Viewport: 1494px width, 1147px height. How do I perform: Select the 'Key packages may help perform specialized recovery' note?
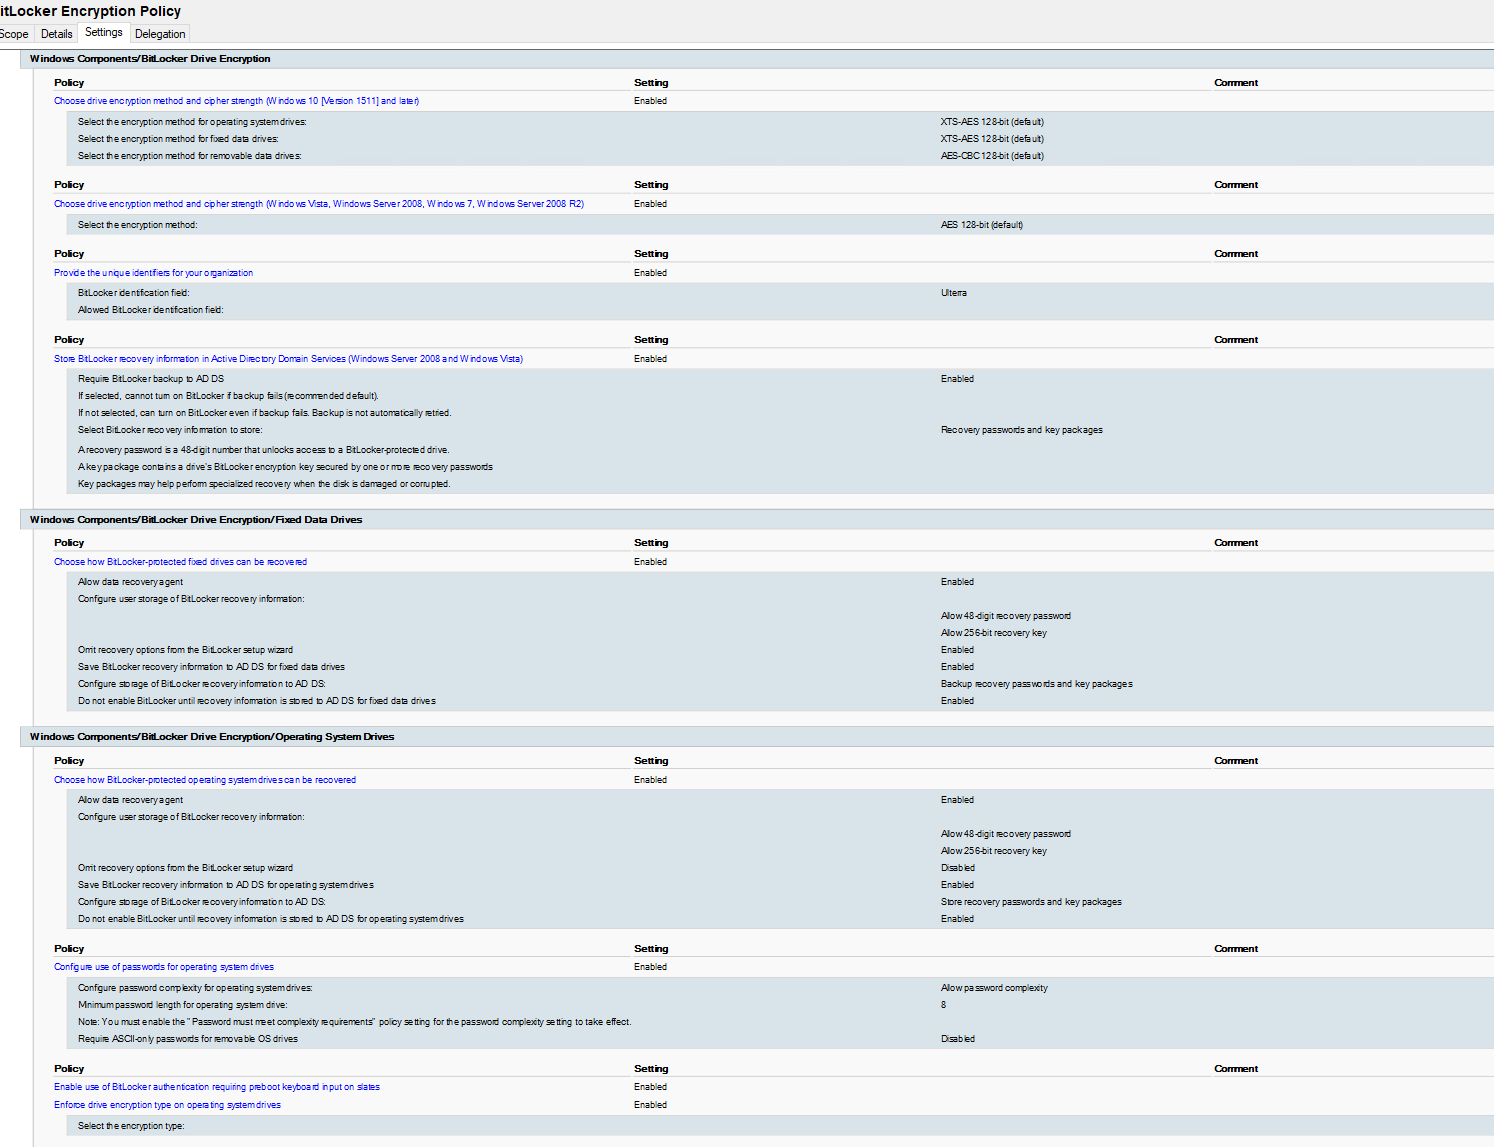point(264,484)
